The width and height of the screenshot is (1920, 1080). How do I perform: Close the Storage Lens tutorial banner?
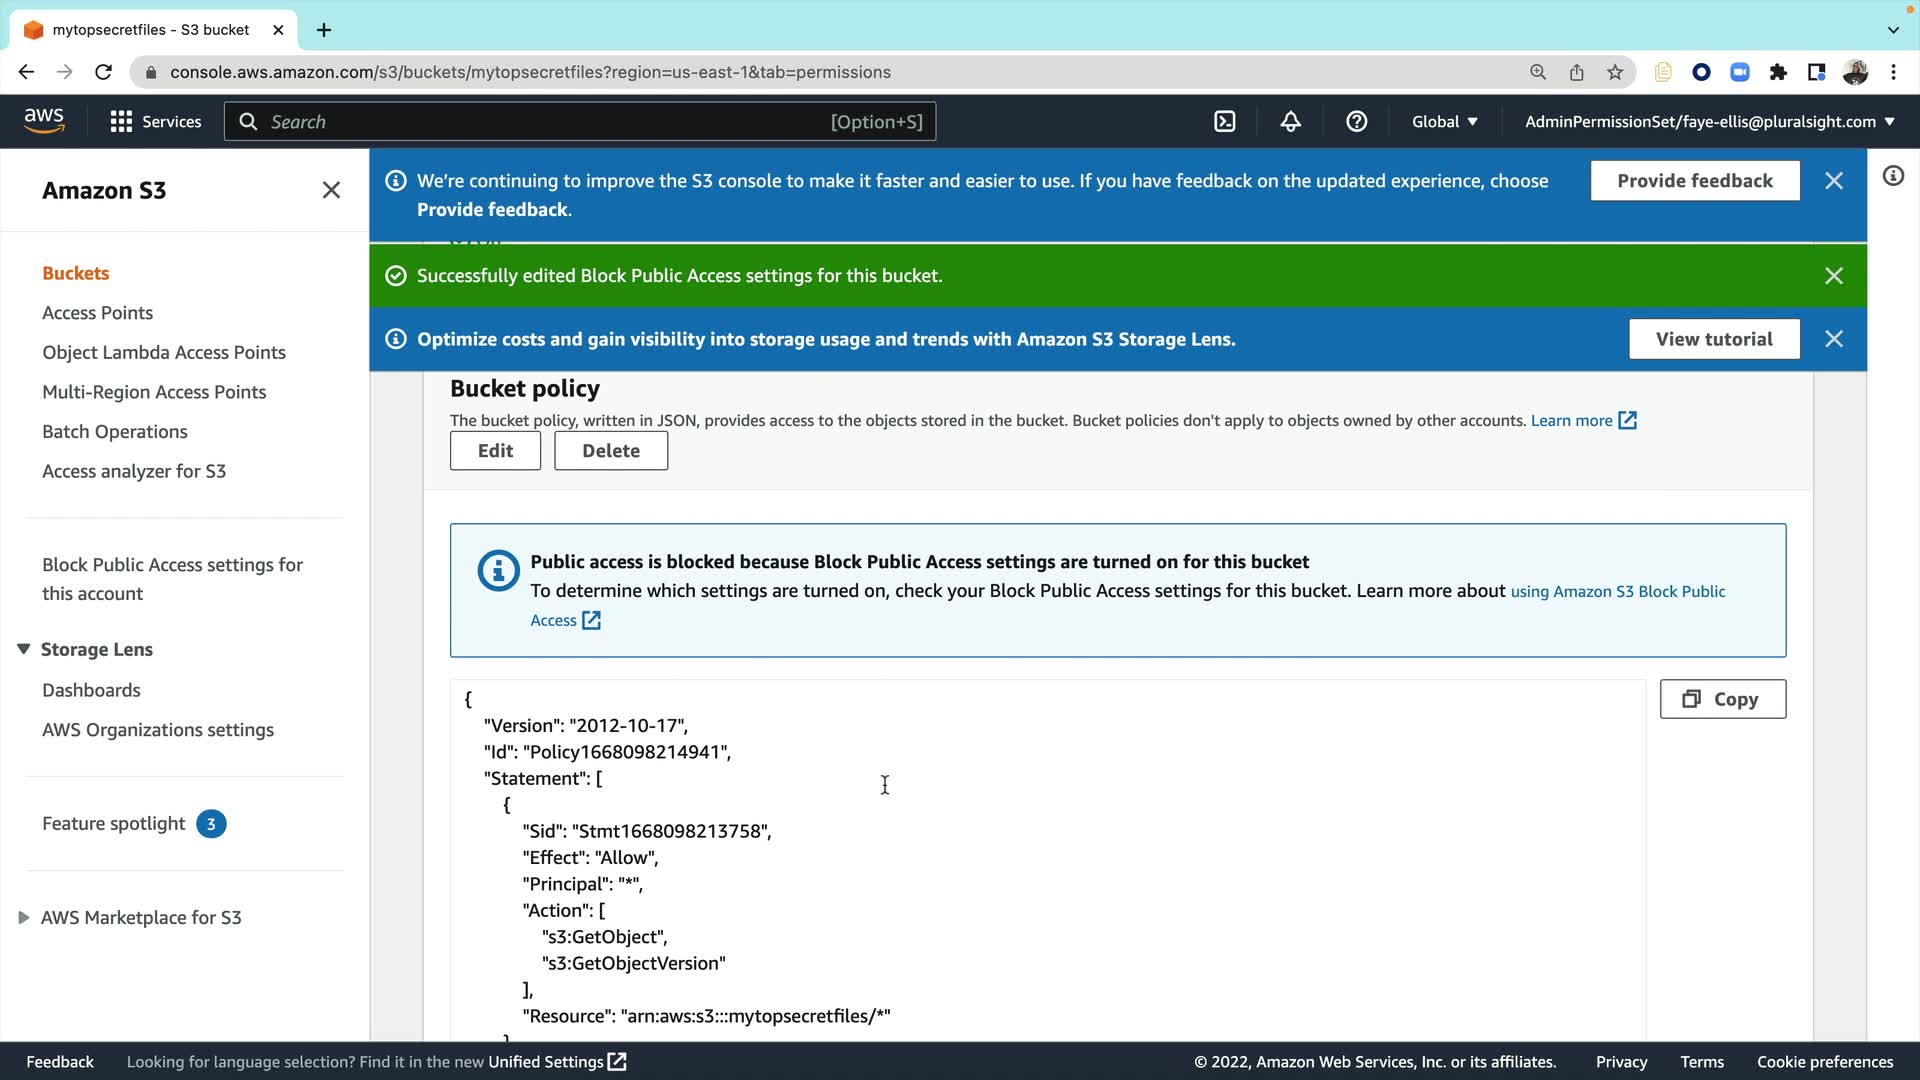click(x=1833, y=339)
